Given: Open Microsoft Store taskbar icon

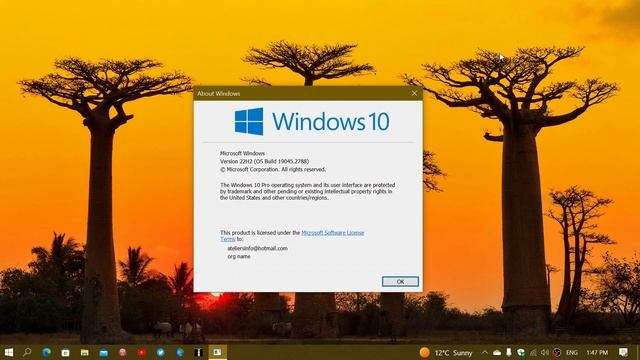Looking at the screenshot, I should [x=65, y=352].
